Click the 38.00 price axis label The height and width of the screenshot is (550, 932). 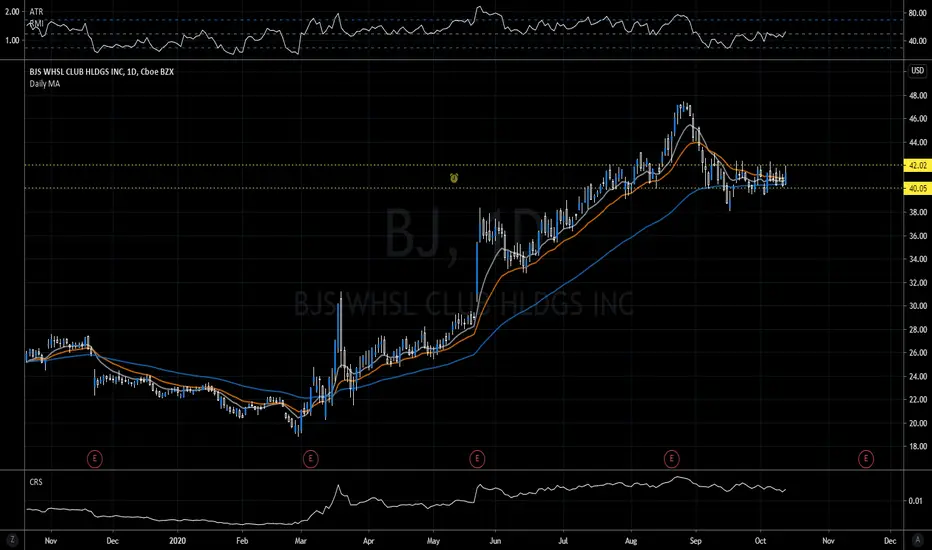coord(918,212)
